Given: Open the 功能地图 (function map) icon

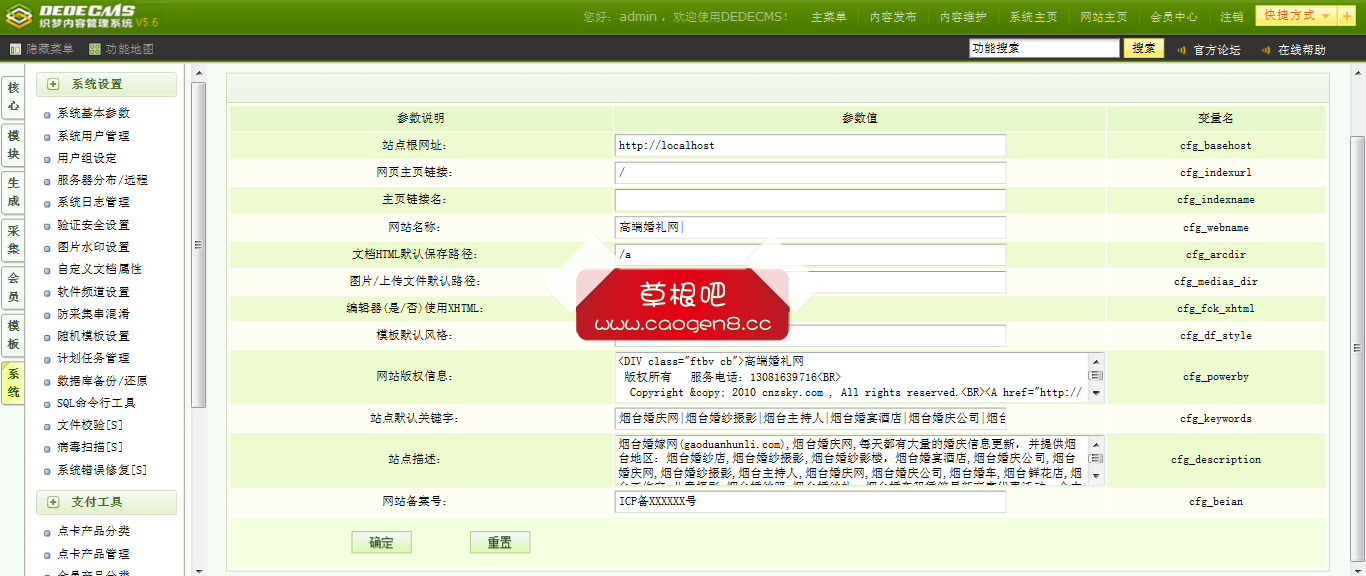Looking at the screenshot, I should [93, 47].
